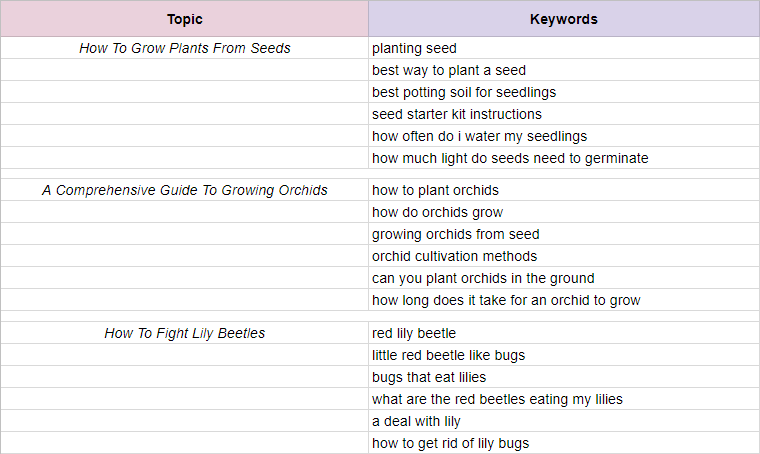The height and width of the screenshot is (454, 760).
Task: Select the Topic column header
Action: tap(184, 19)
